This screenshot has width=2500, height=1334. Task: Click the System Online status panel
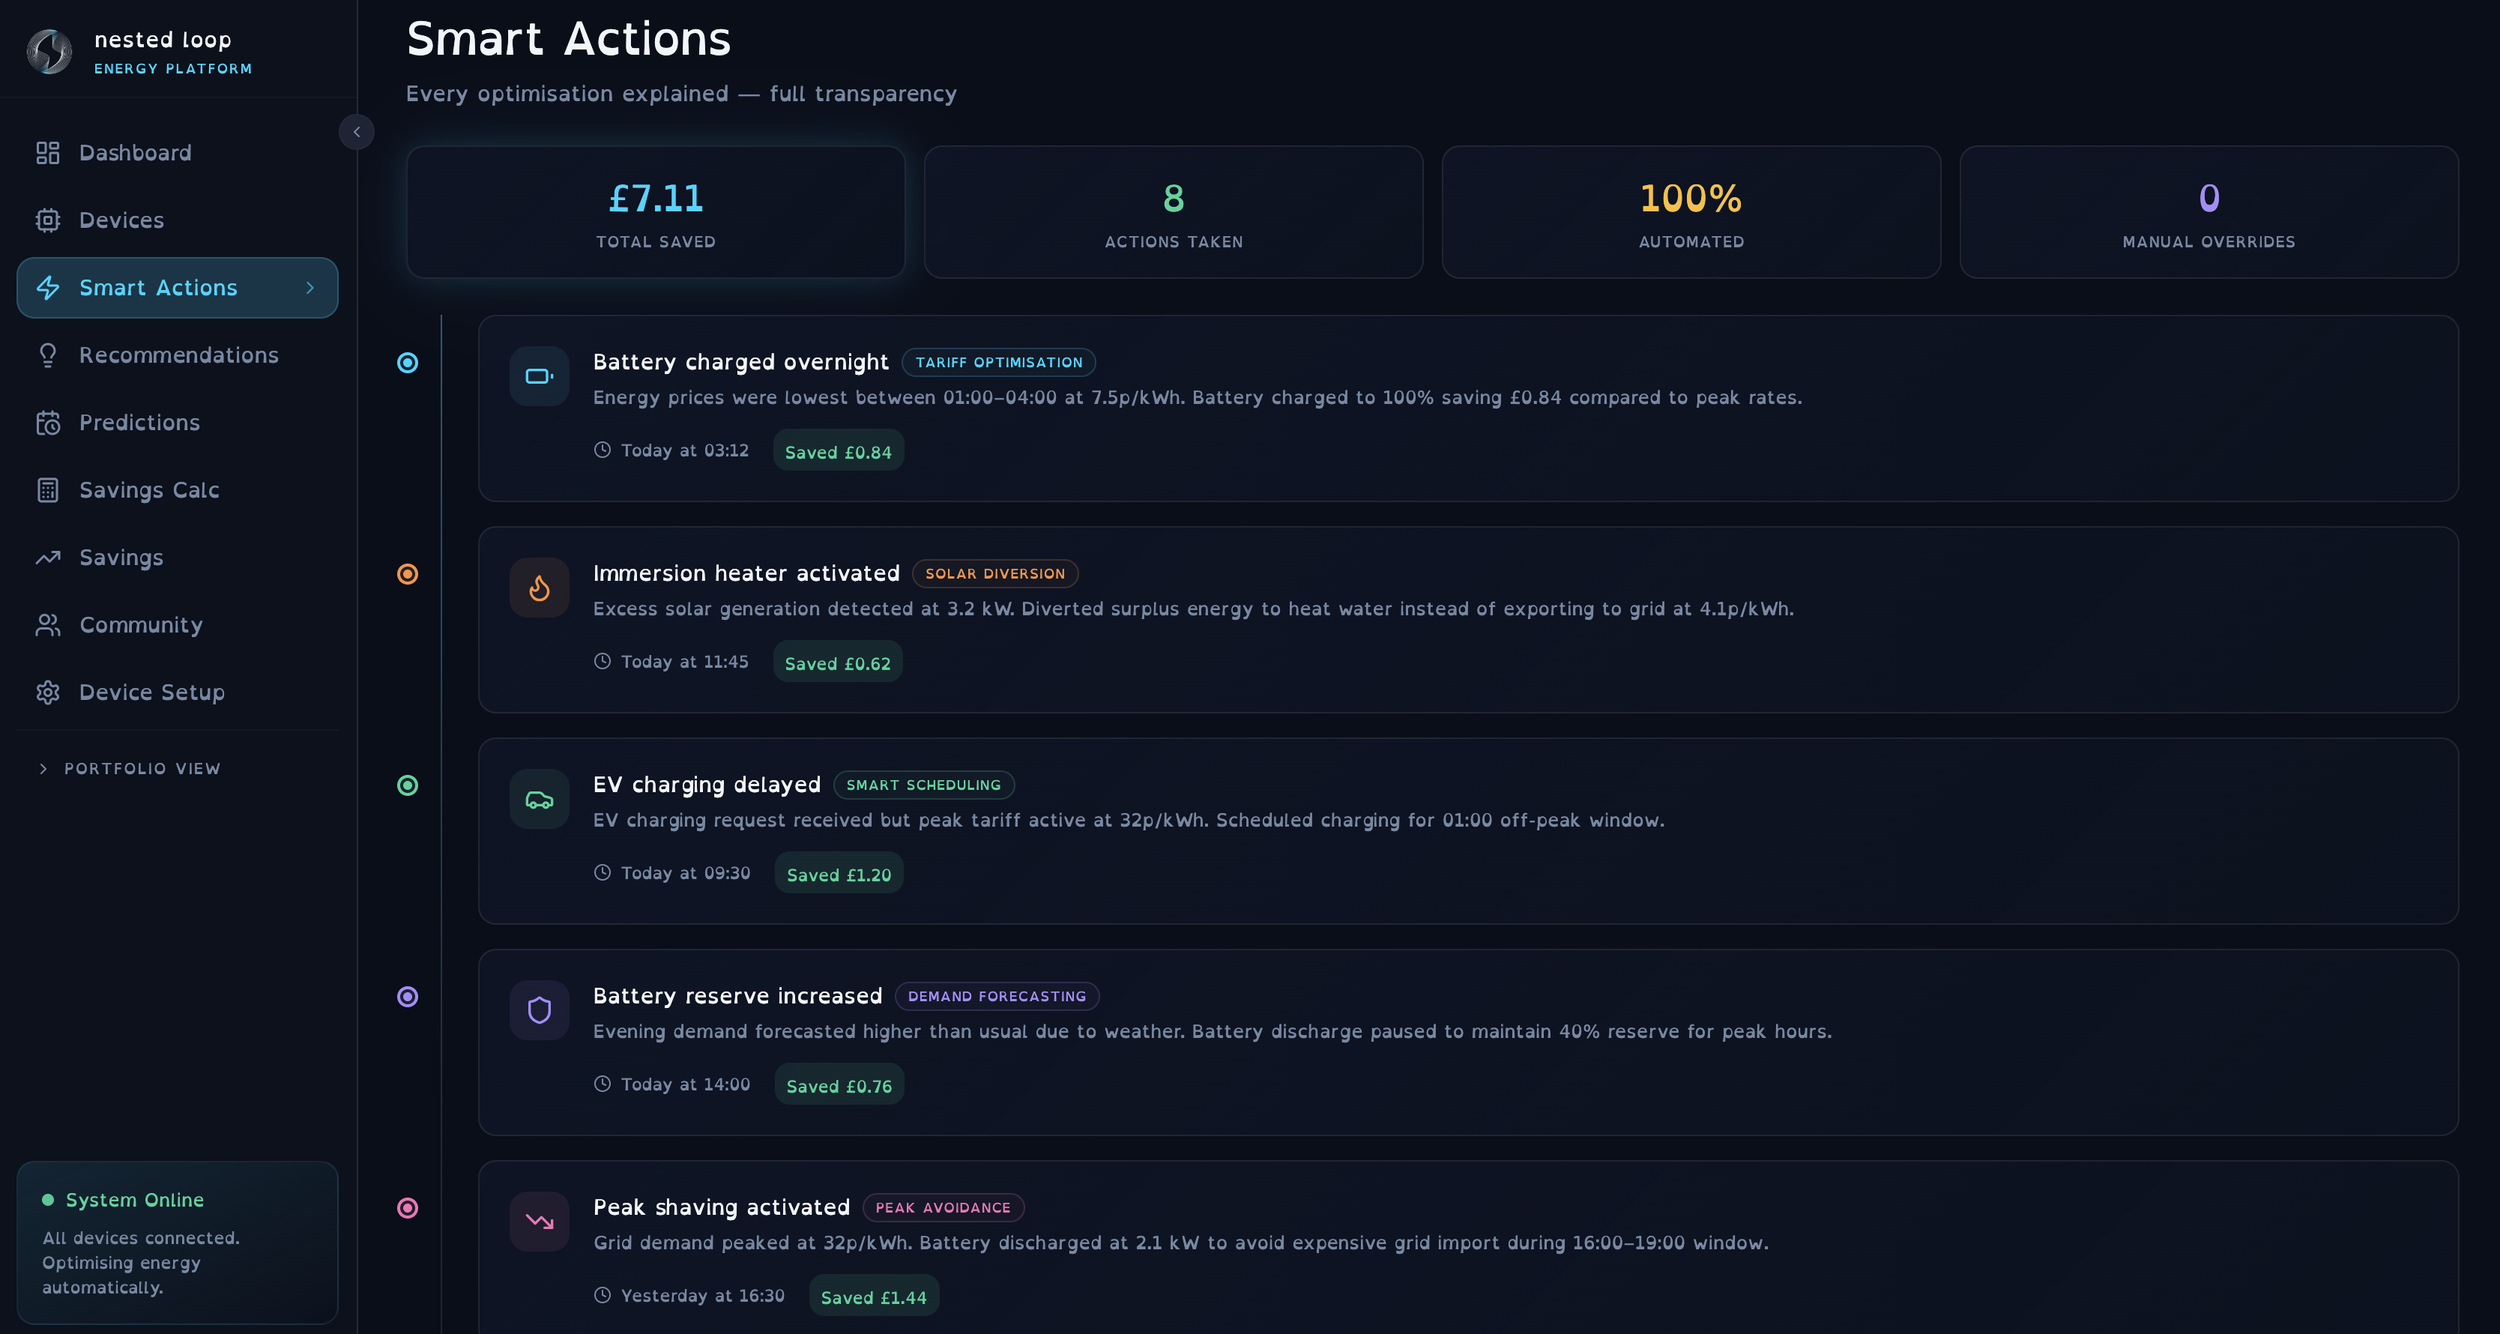pyautogui.click(x=177, y=1242)
